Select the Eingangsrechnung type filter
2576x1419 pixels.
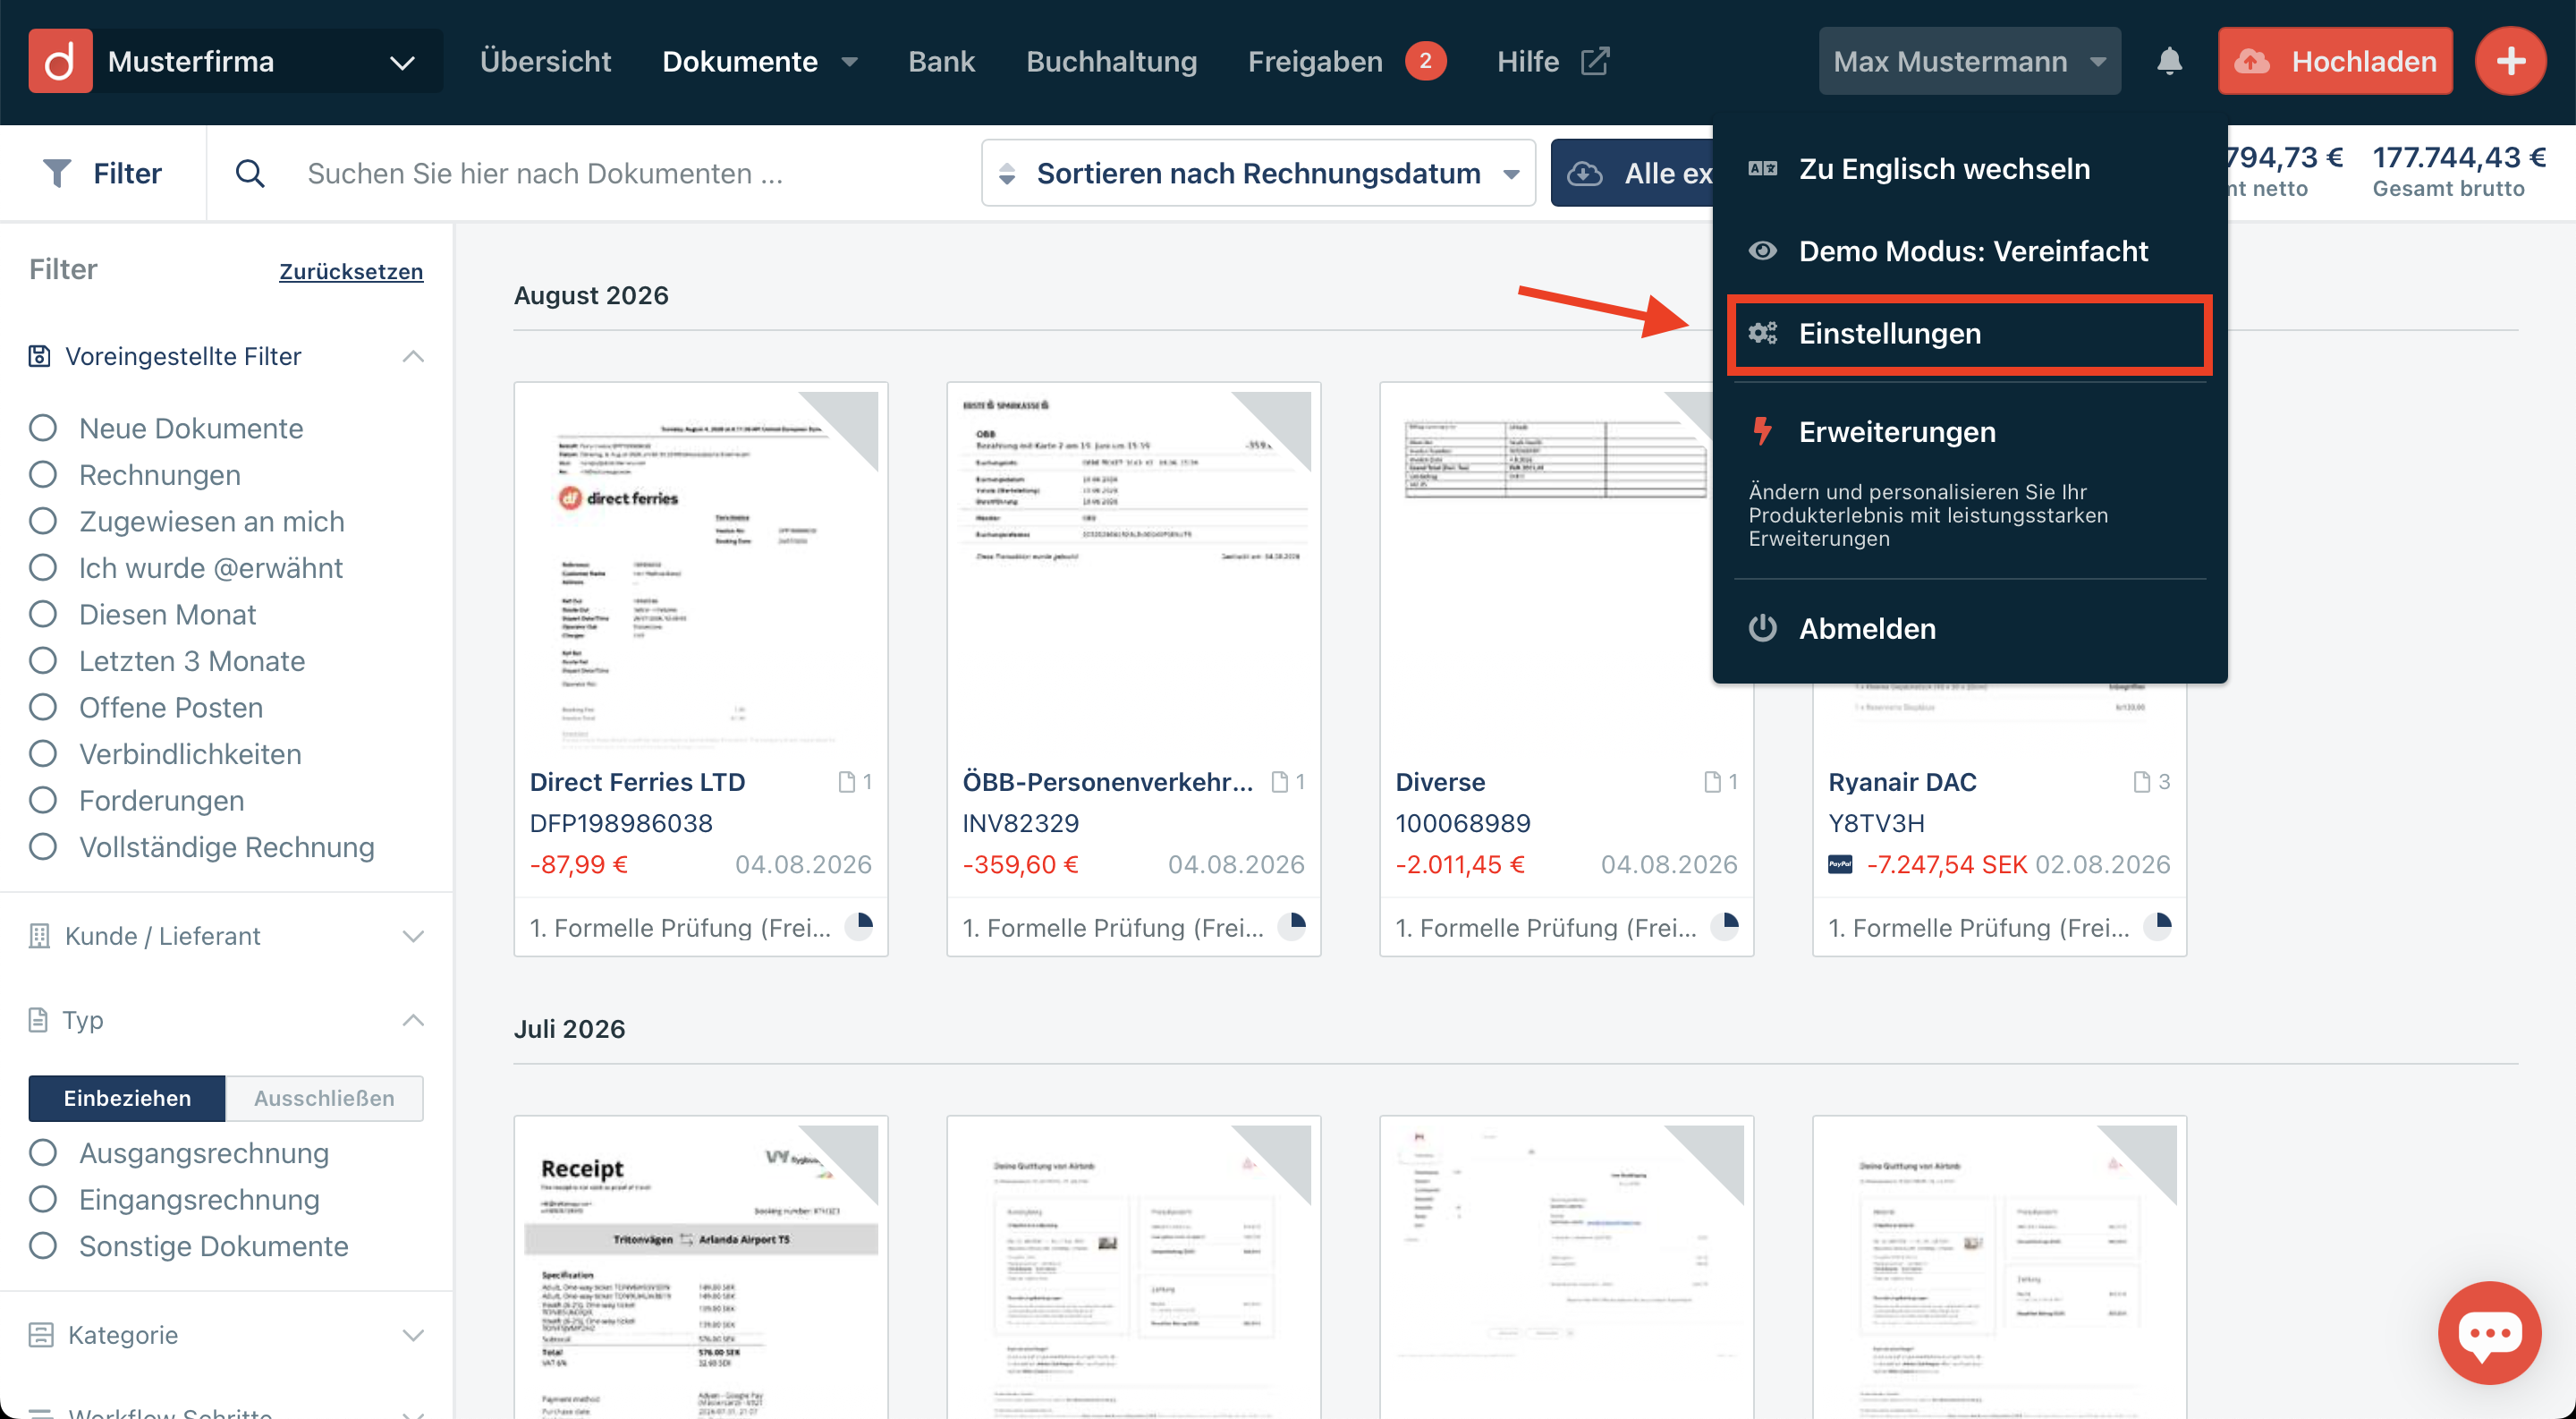click(43, 1199)
